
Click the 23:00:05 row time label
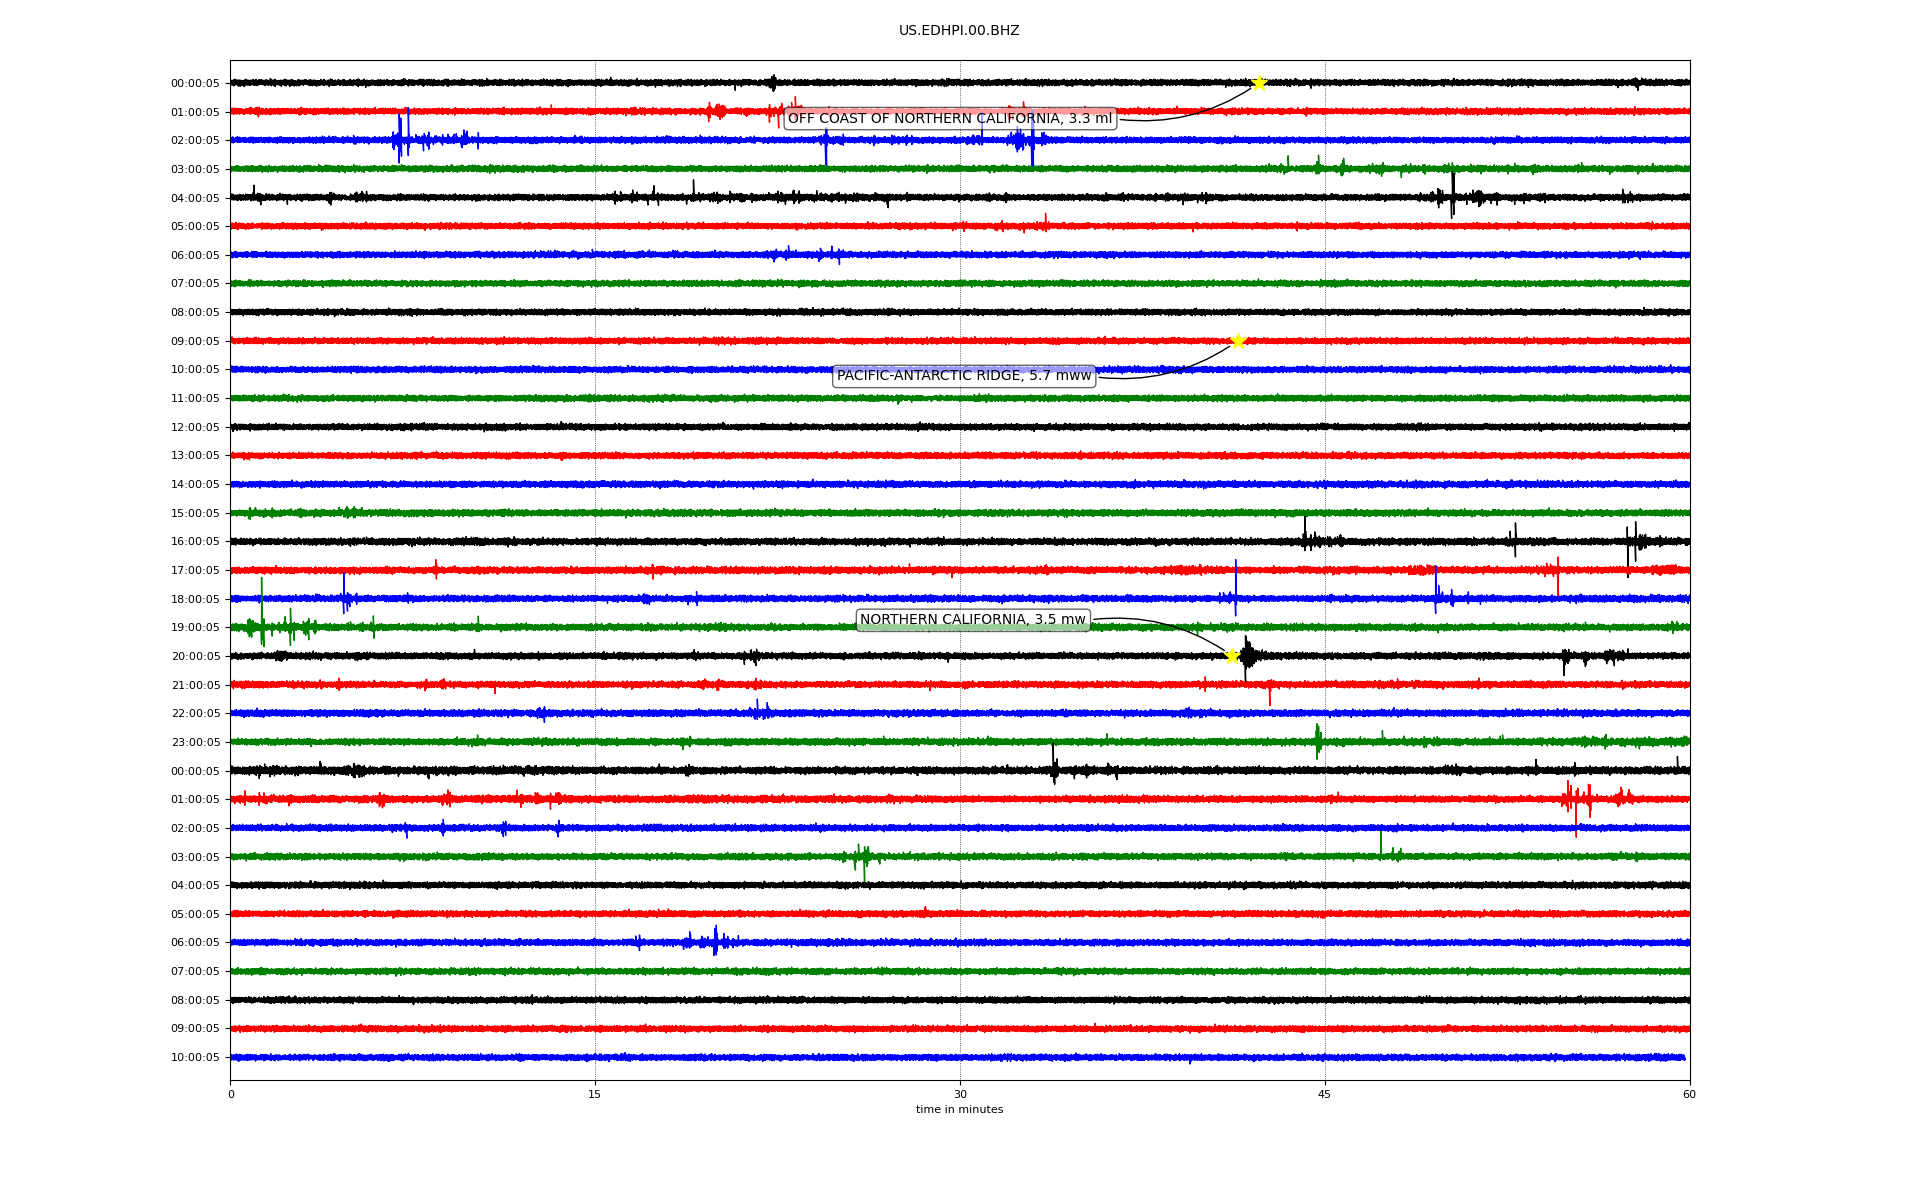point(195,743)
